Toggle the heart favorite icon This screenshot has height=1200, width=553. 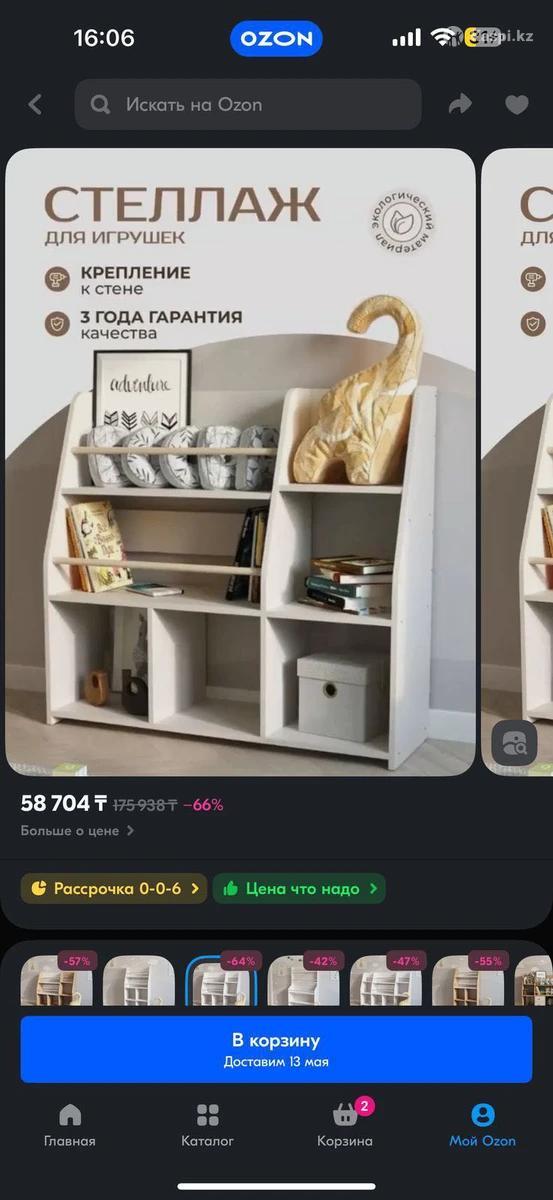coord(516,104)
